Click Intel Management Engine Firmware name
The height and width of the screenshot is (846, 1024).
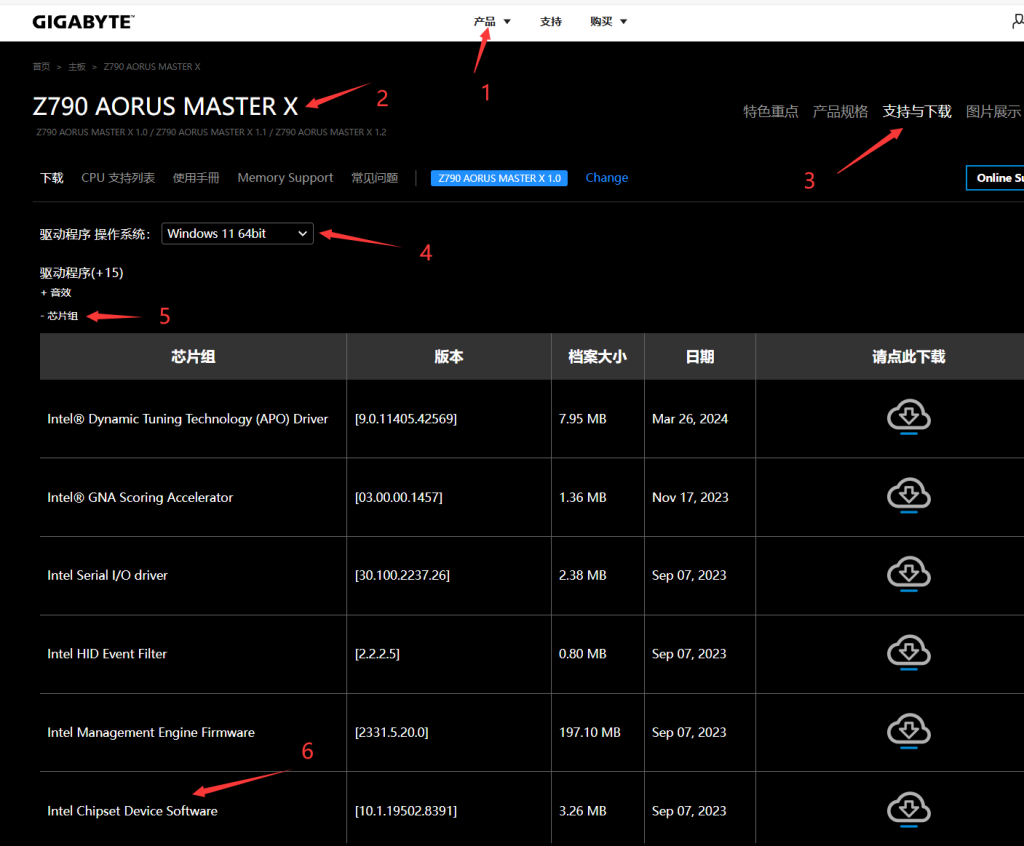(x=151, y=732)
